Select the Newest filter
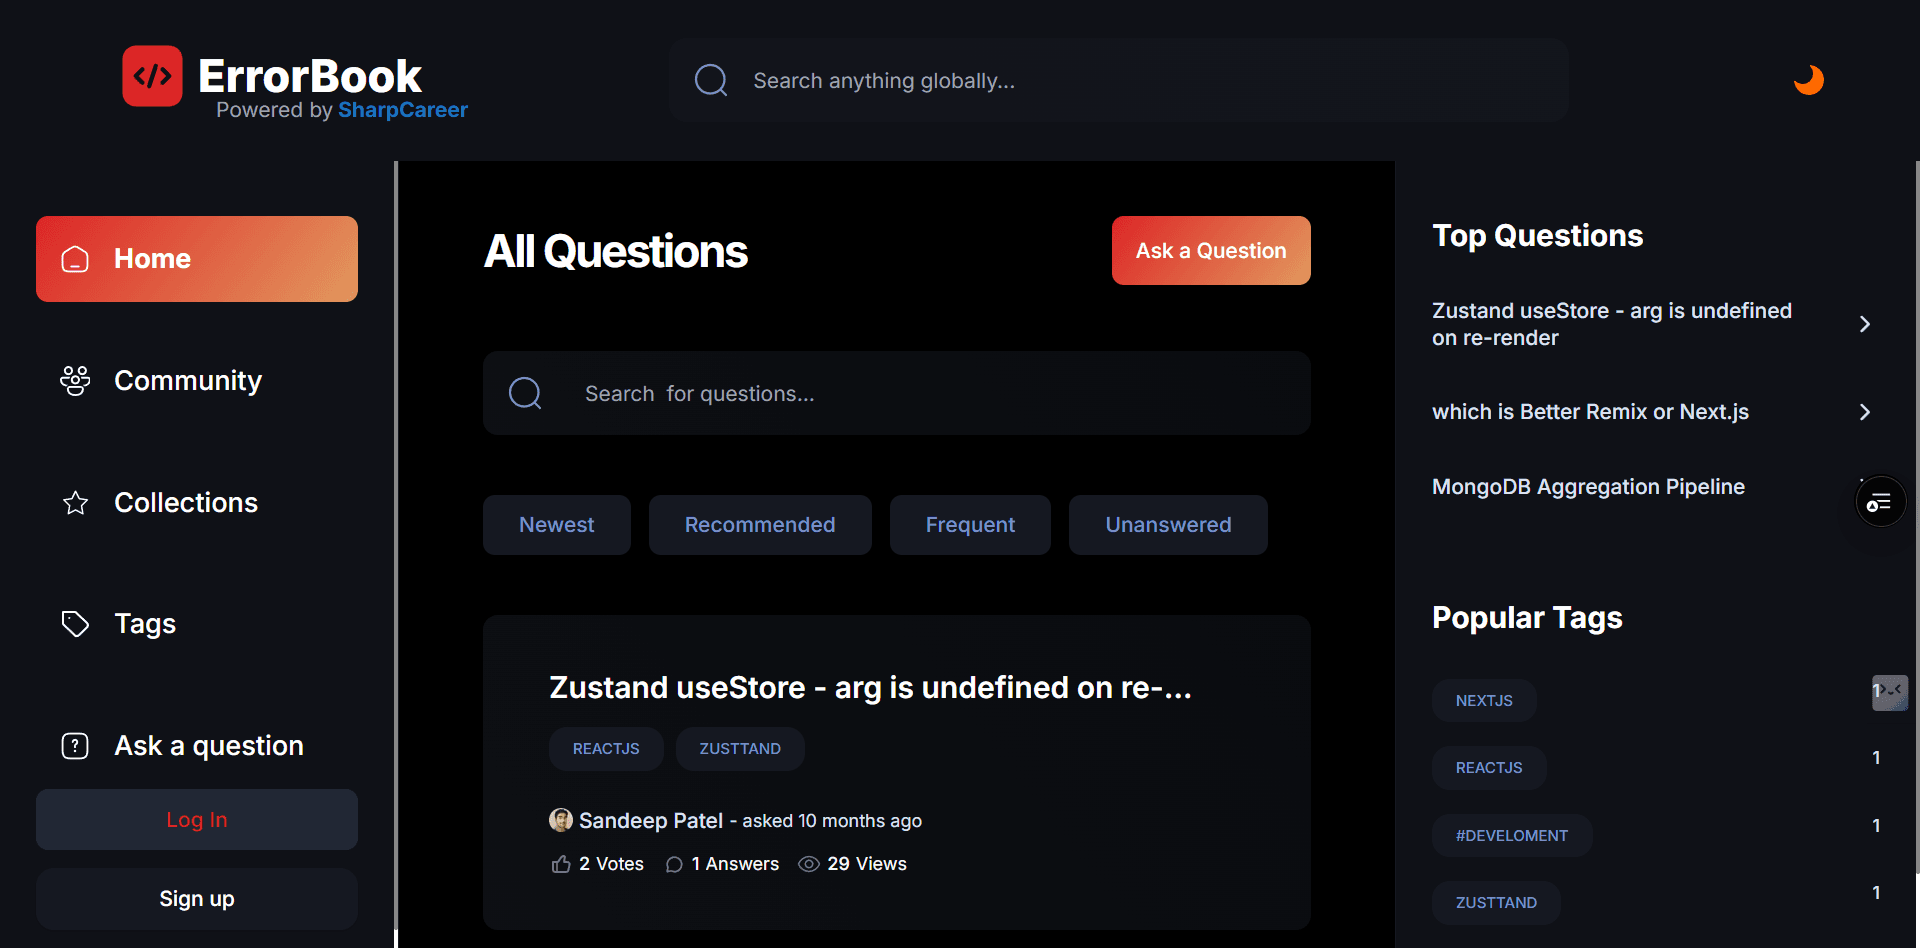Viewport: 1920px width, 948px height. pos(556,525)
